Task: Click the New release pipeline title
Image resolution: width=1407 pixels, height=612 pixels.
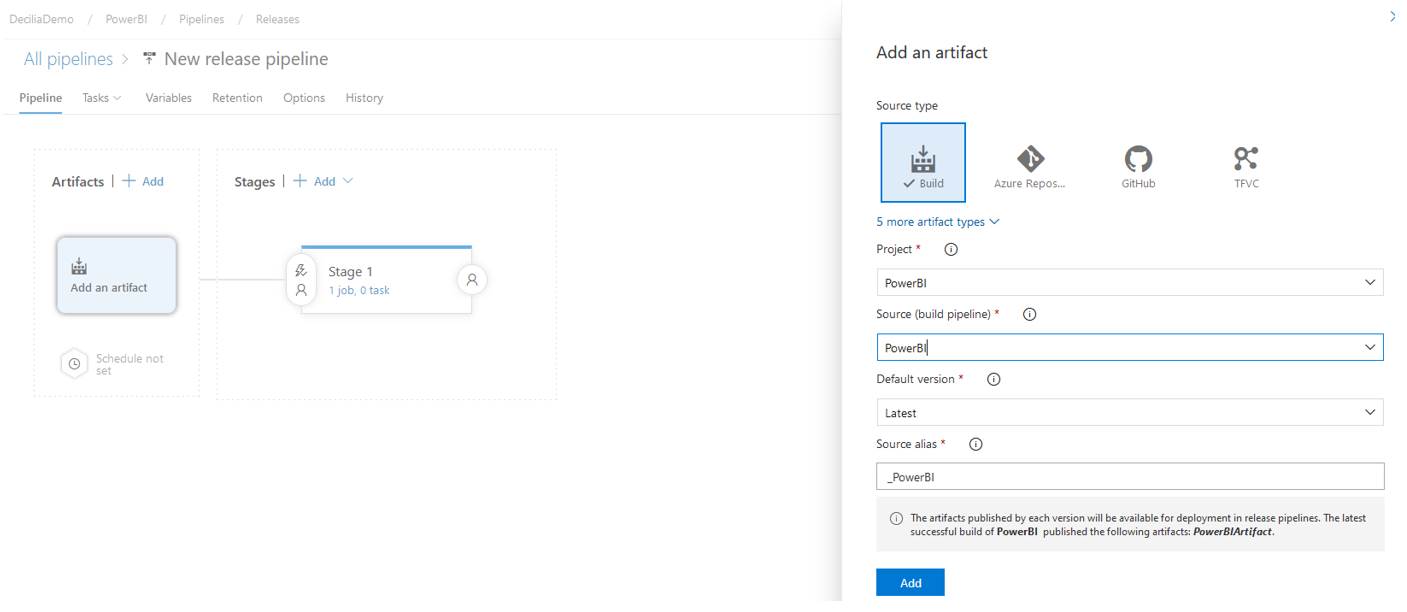Action: tap(246, 59)
